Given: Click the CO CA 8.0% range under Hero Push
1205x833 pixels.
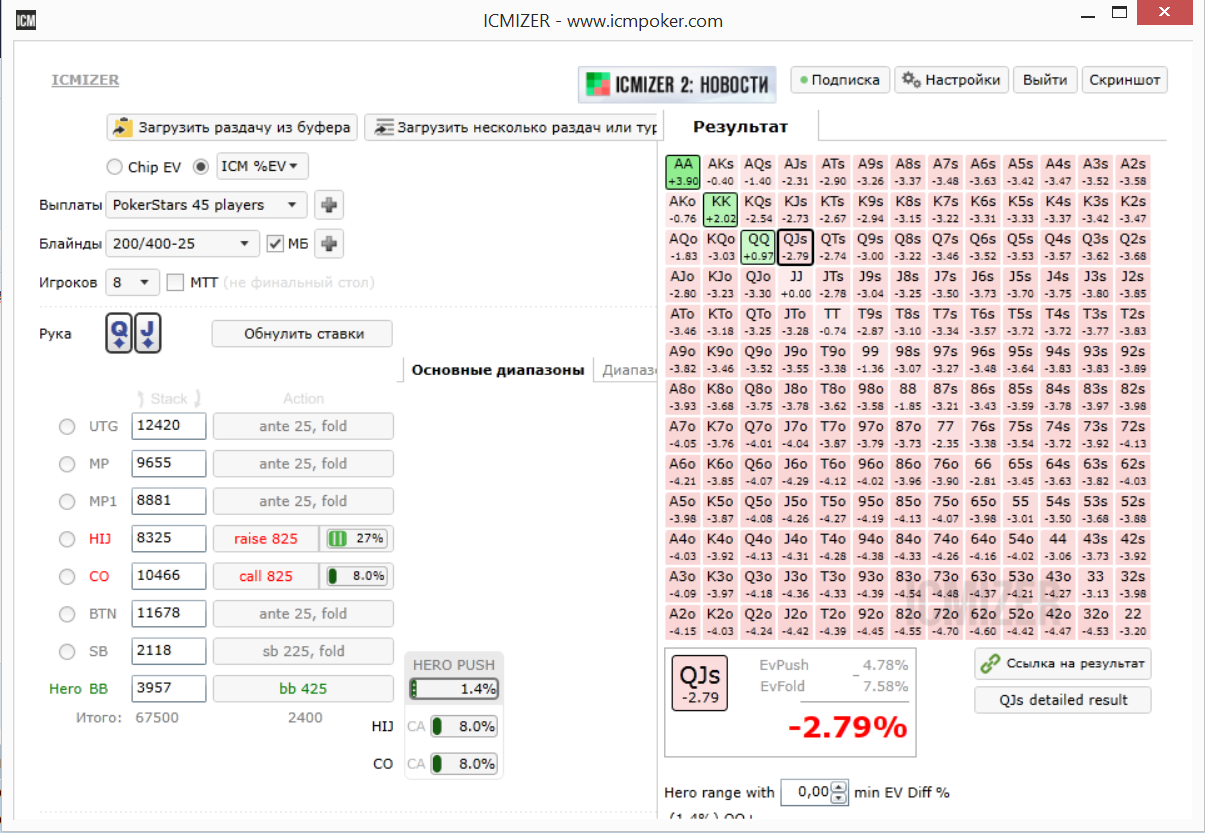Looking at the screenshot, I should click(x=464, y=764).
